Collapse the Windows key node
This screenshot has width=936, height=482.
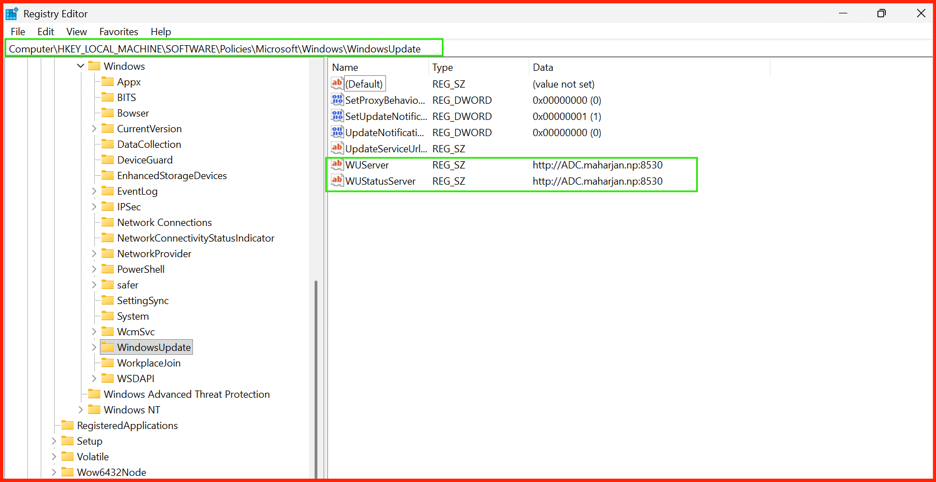point(81,66)
